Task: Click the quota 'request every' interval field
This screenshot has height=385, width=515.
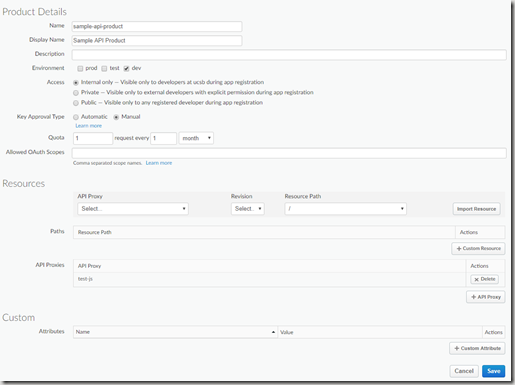Action: (x=163, y=138)
